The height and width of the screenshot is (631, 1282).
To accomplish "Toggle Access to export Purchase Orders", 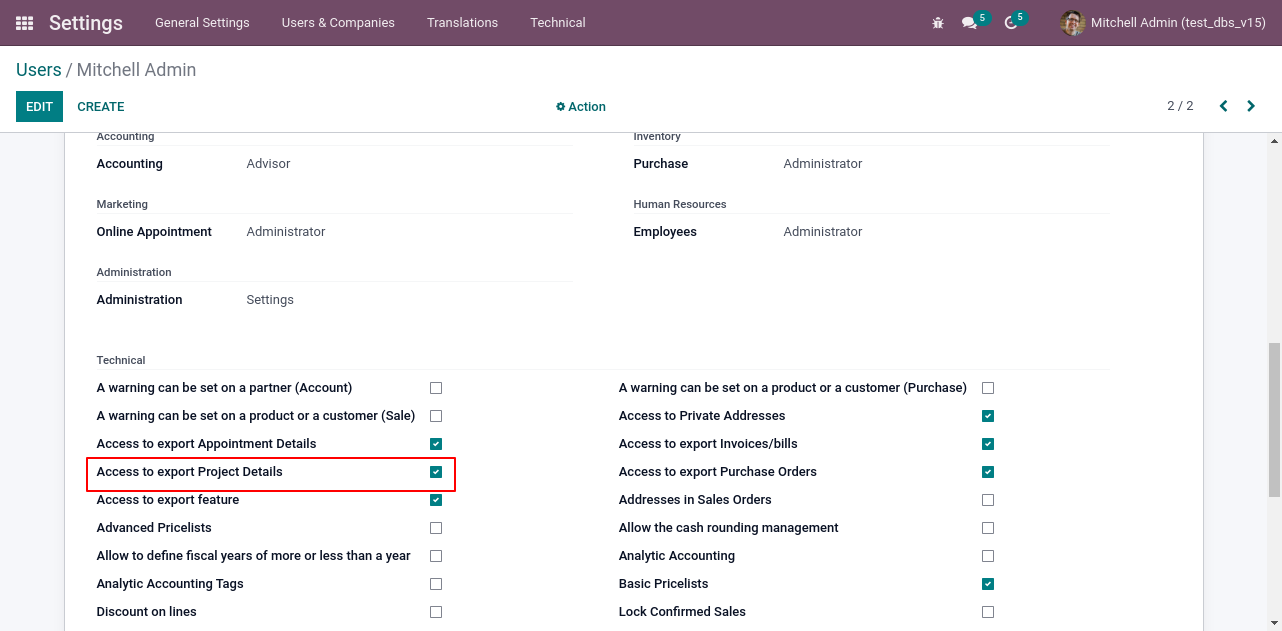I will [988, 472].
